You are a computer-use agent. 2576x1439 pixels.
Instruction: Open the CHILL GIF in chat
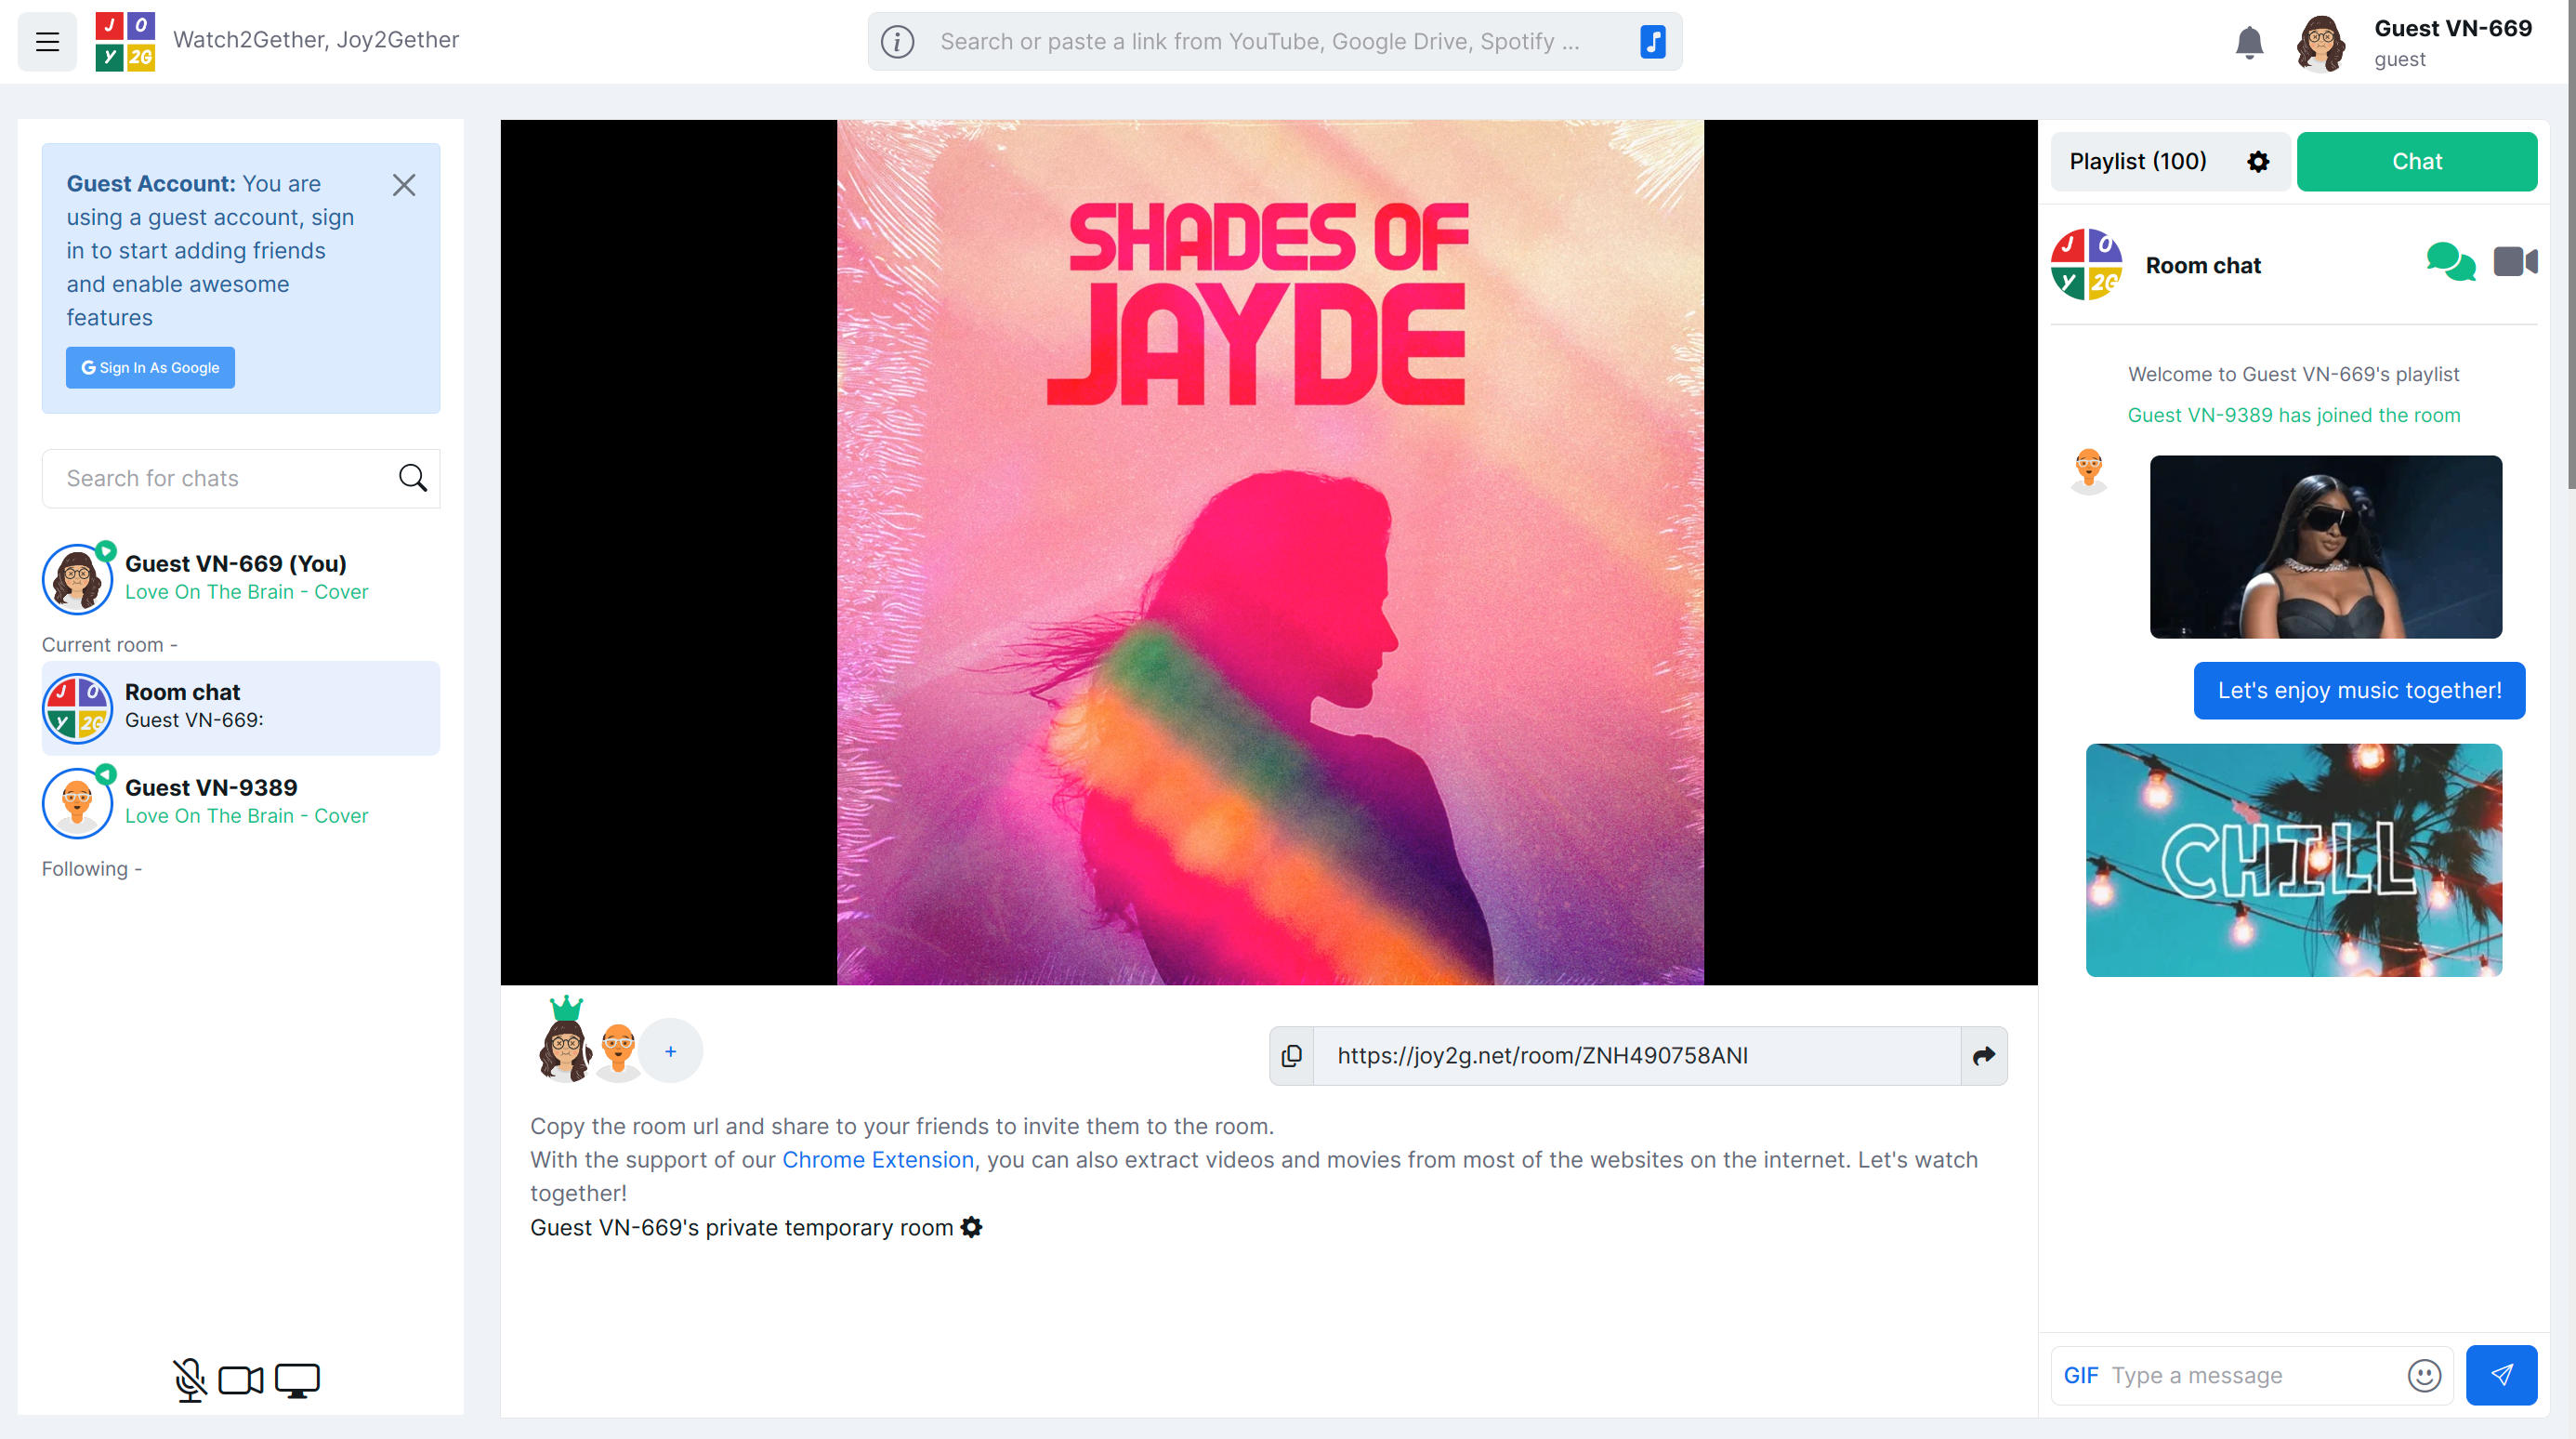click(x=2294, y=860)
